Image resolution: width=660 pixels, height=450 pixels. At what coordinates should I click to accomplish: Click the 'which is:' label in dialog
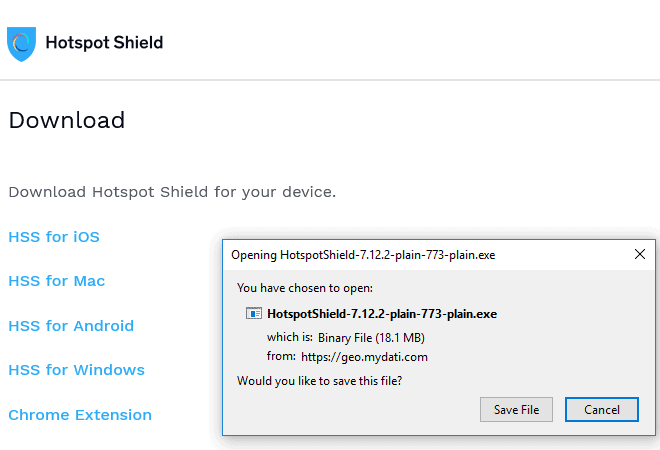tap(290, 337)
